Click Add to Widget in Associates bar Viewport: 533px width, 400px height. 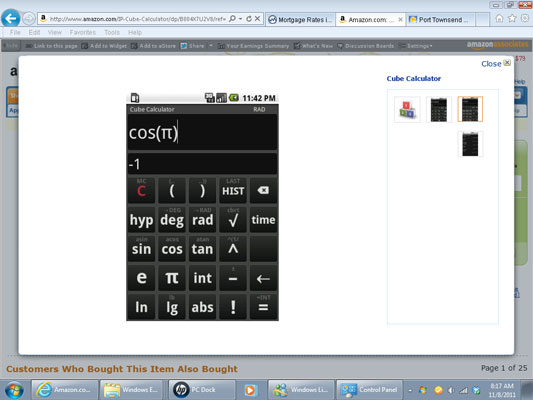pos(104,46)
